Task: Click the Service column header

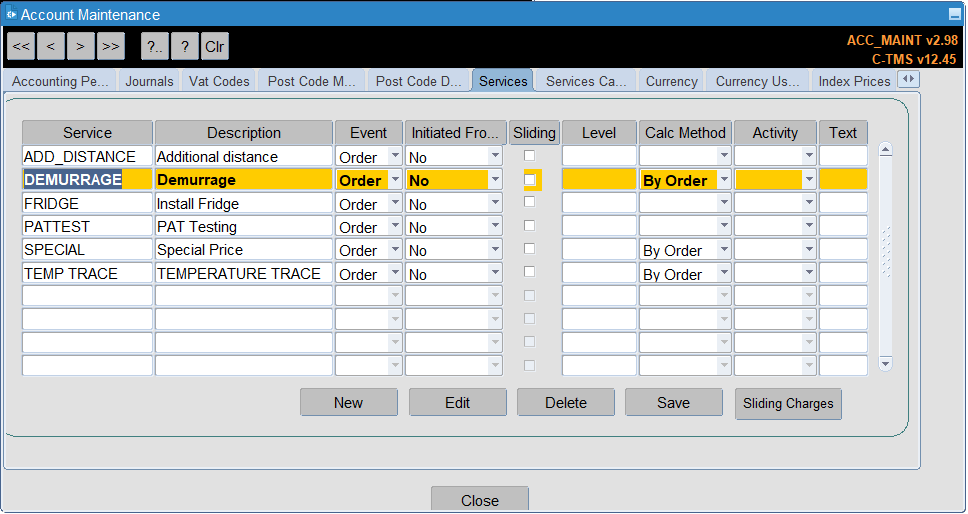Action: click(87, 133)
